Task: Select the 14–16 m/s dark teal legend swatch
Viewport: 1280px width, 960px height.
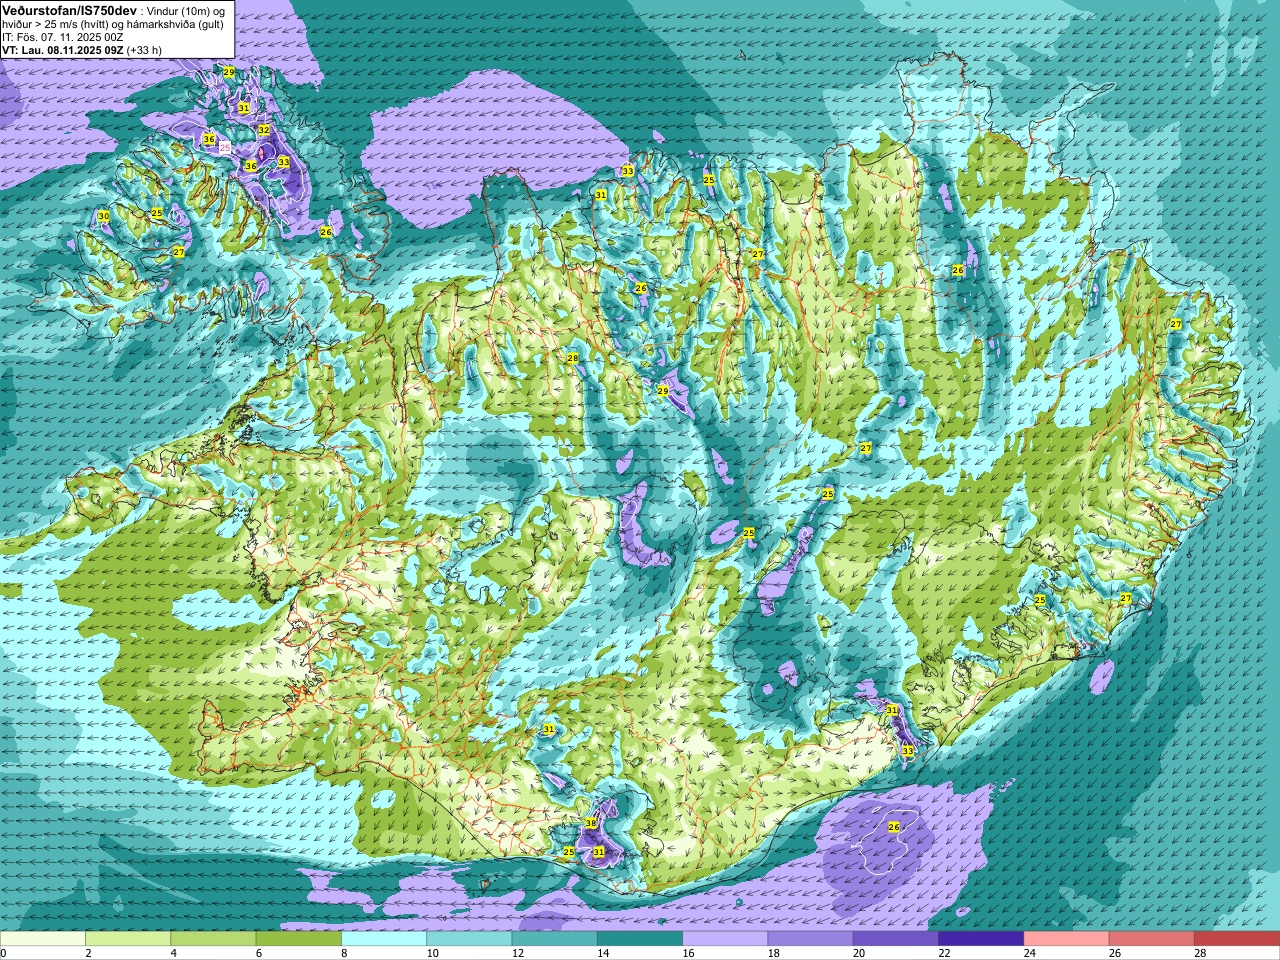Action: point(640,939)
